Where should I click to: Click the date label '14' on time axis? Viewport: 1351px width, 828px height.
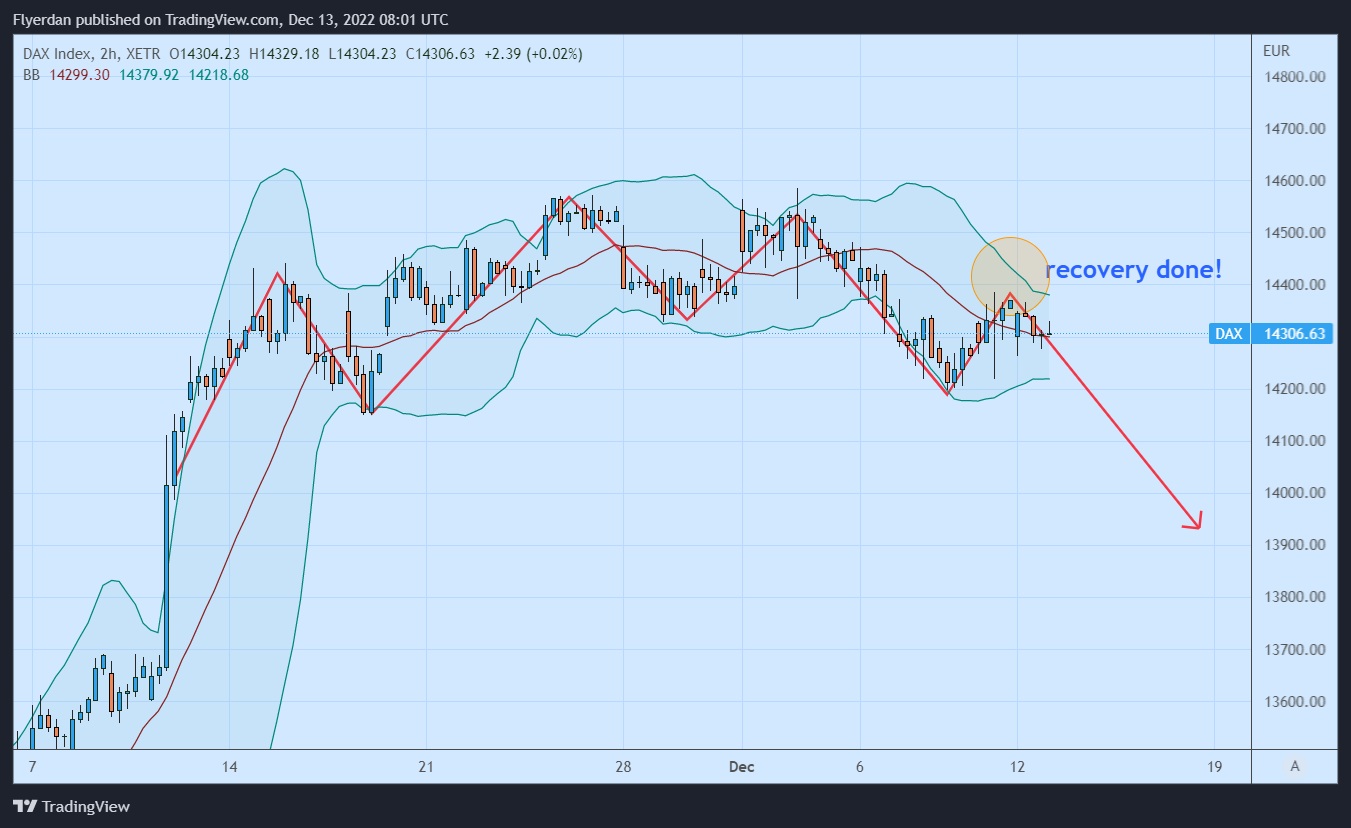pyautogui.click(x=230, y=767)
